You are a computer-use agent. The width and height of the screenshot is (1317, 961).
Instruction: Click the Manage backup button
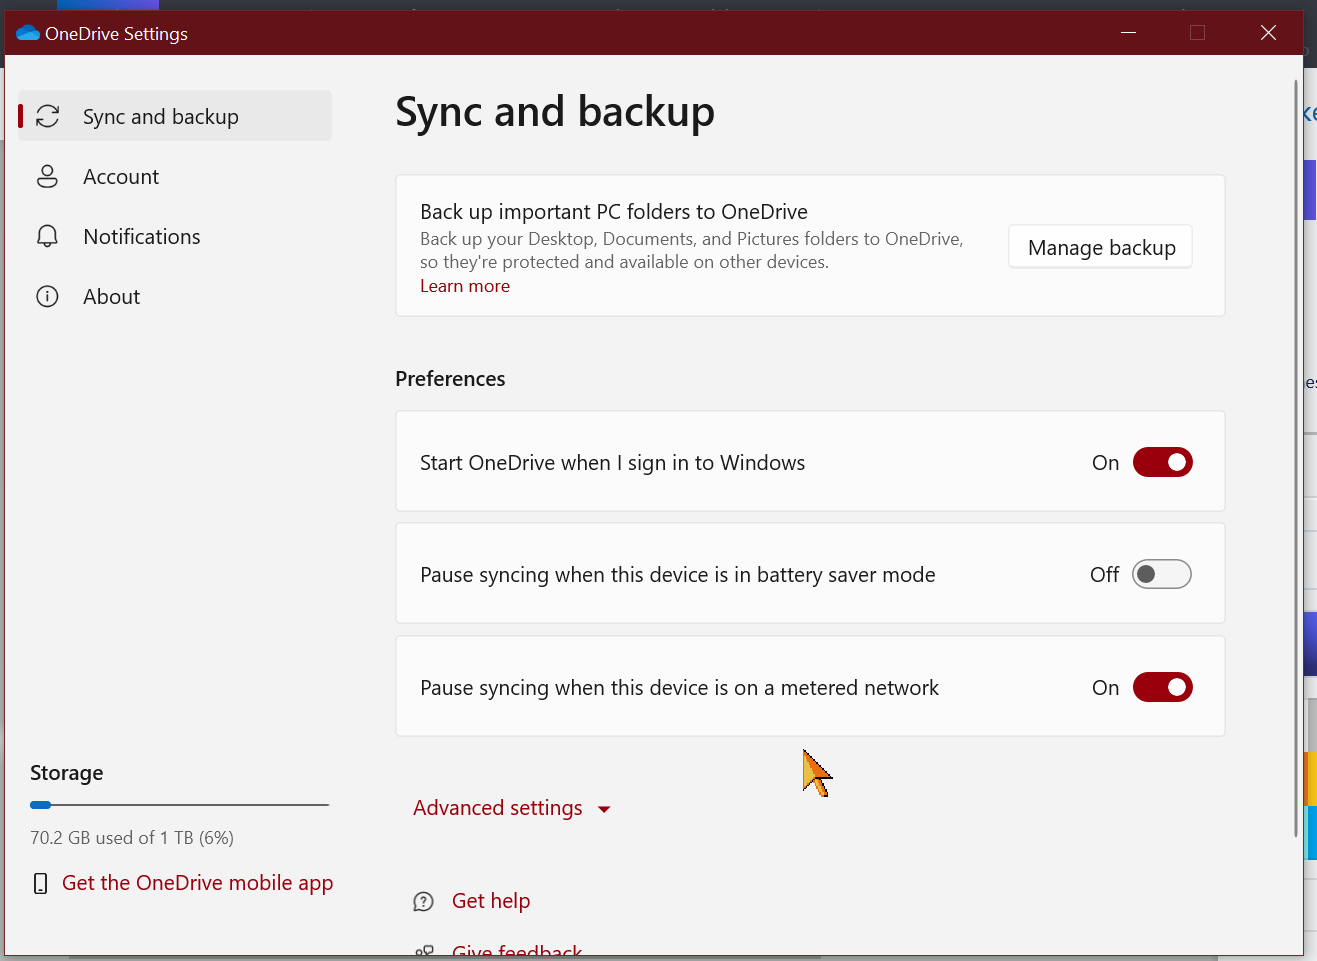tap(1100, 246)
